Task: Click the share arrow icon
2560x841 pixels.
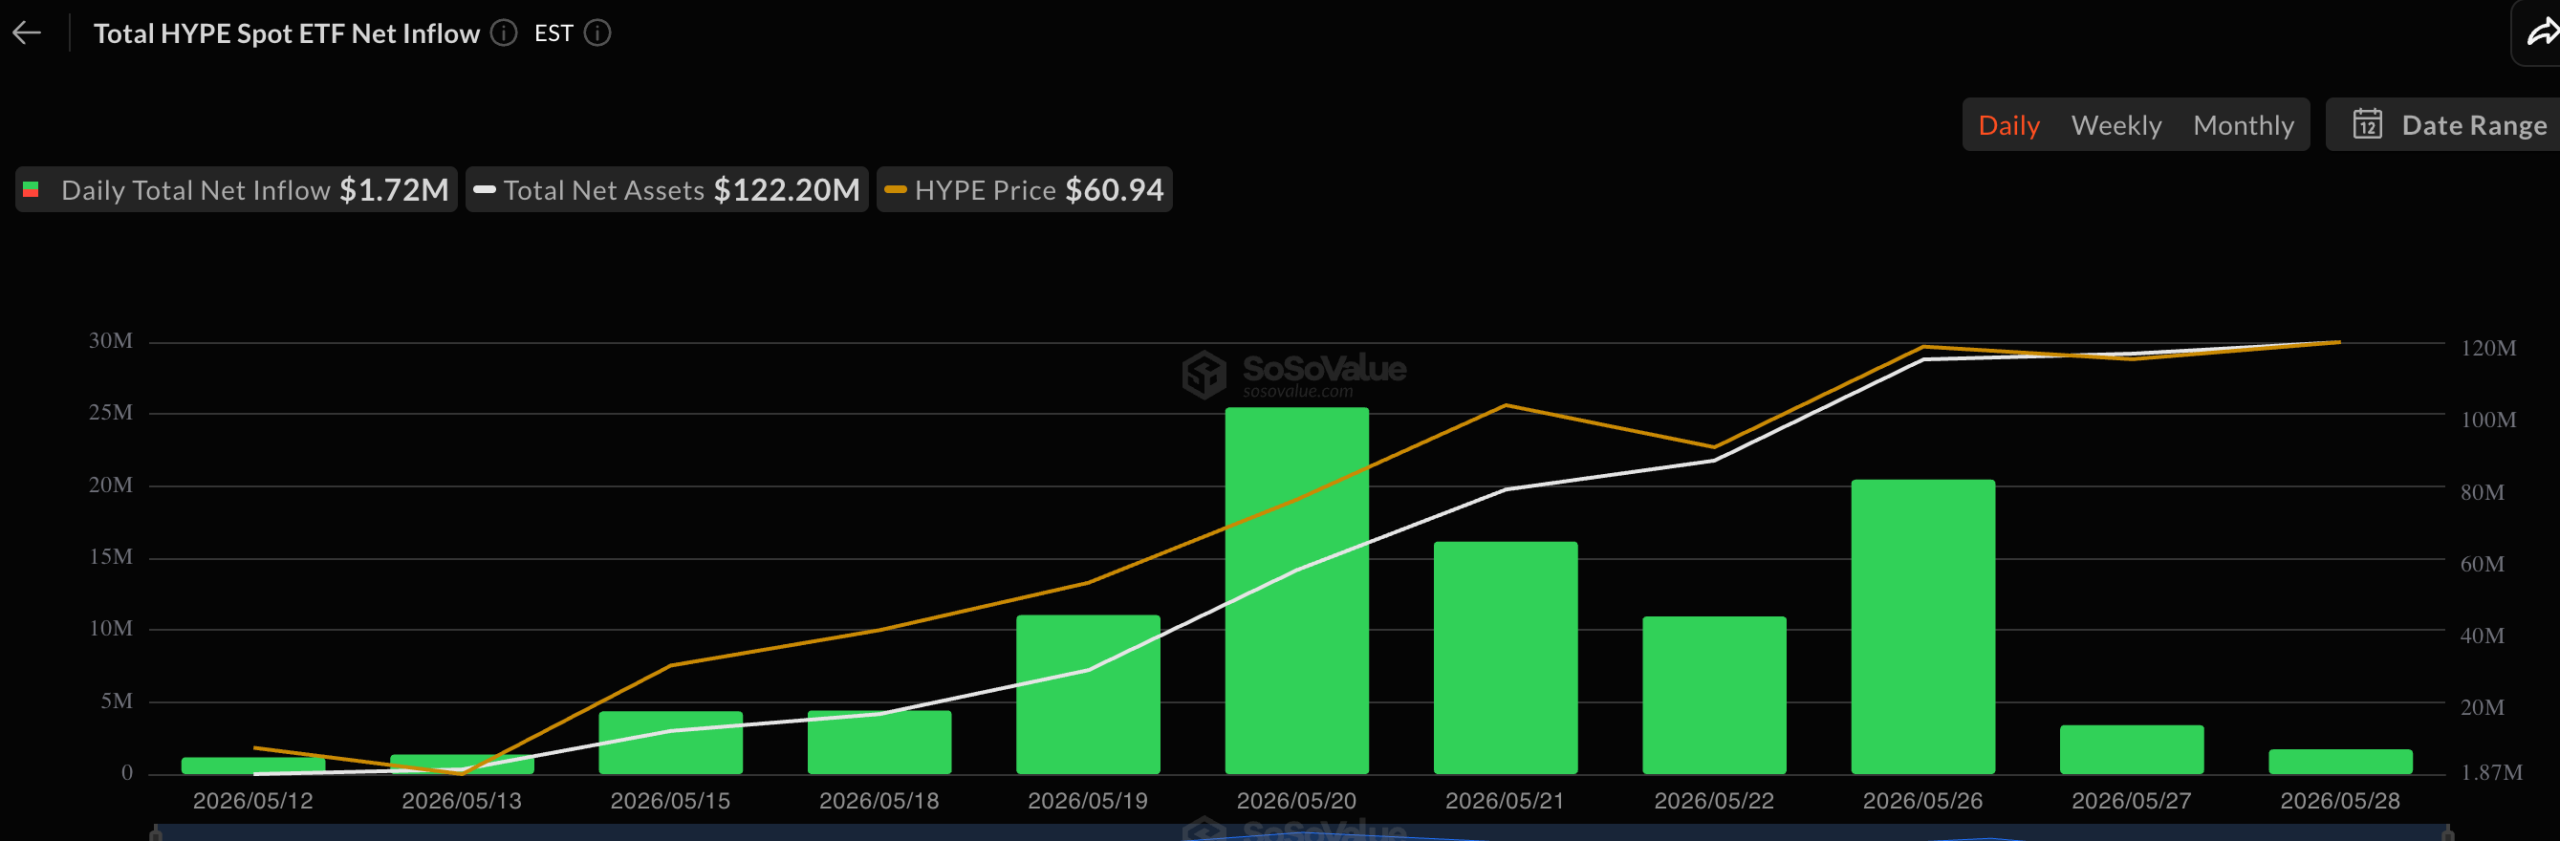Action: click(x=2542, y=34)
